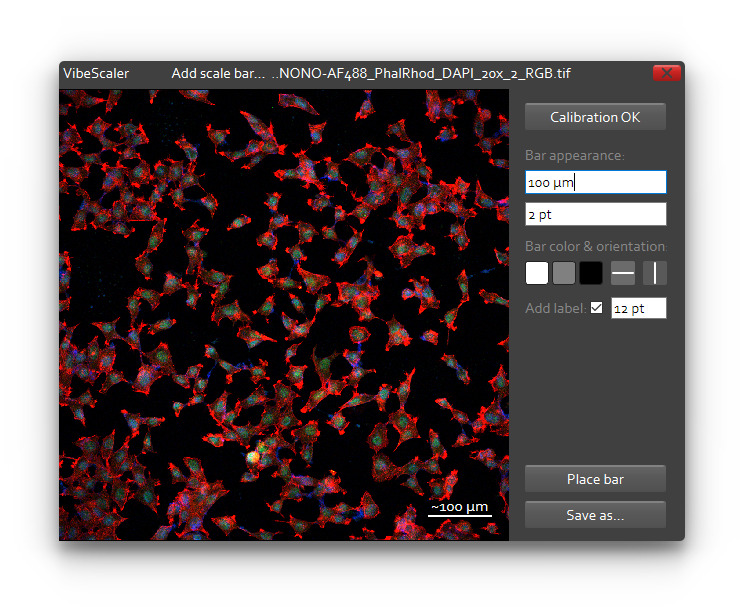Close the VibeScaler window
Screen dimensions: 748x607
pyautogui.click(x=667, y=73)
